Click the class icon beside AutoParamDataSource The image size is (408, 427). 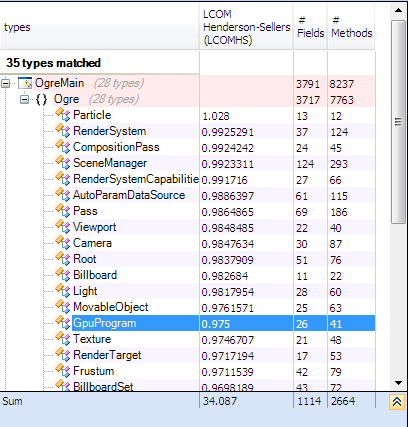click(x=63, y=195)
